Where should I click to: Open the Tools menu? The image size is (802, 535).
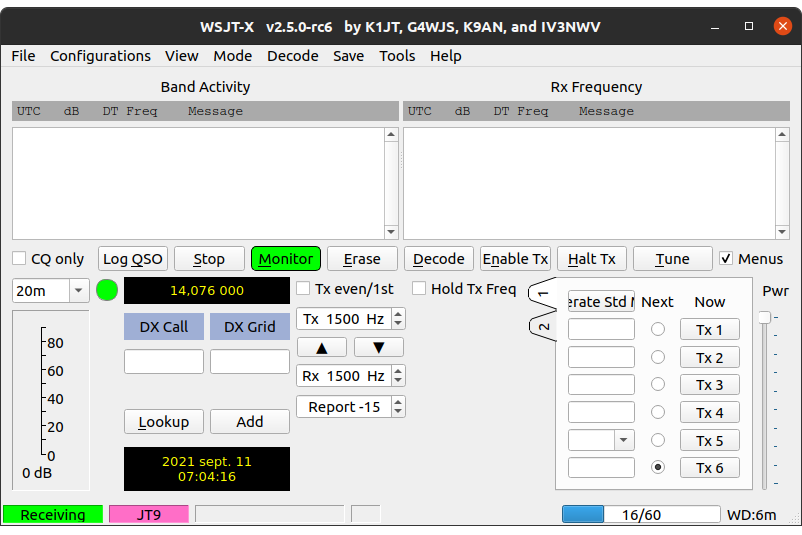coord(397,56)
